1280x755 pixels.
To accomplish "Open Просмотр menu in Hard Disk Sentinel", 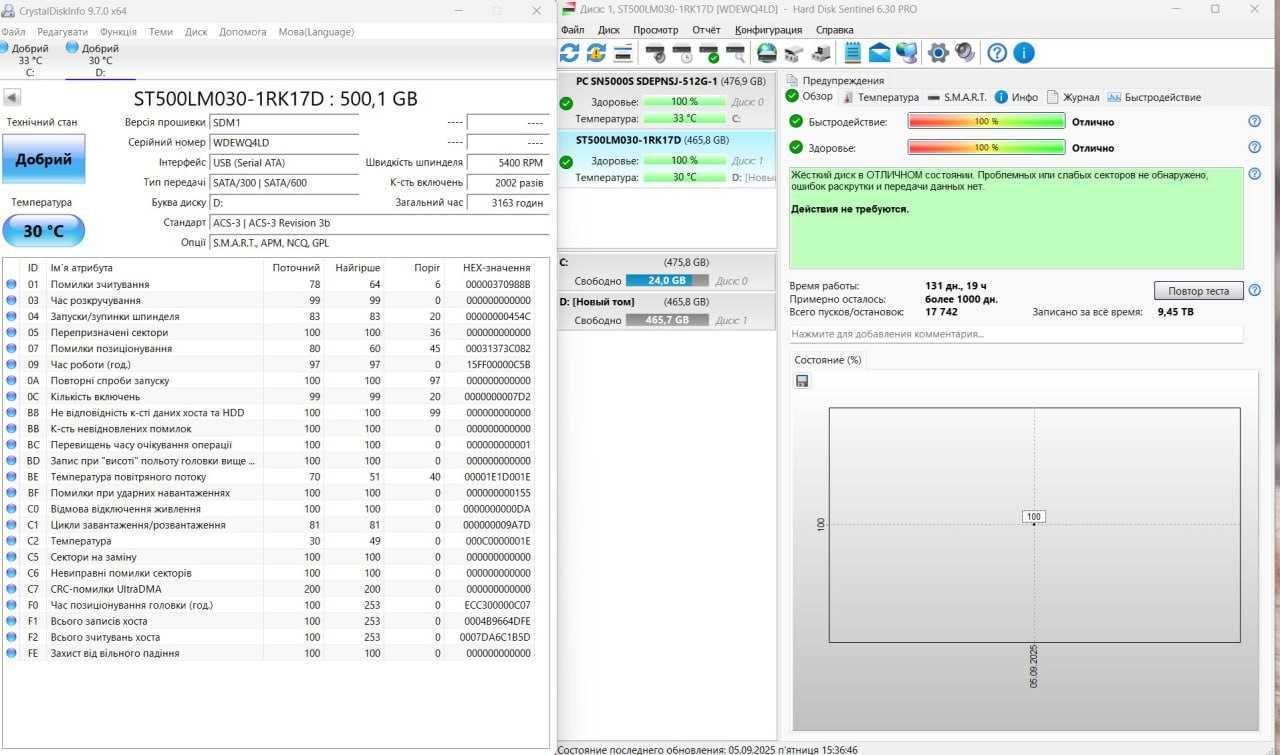I will (656, 30).
